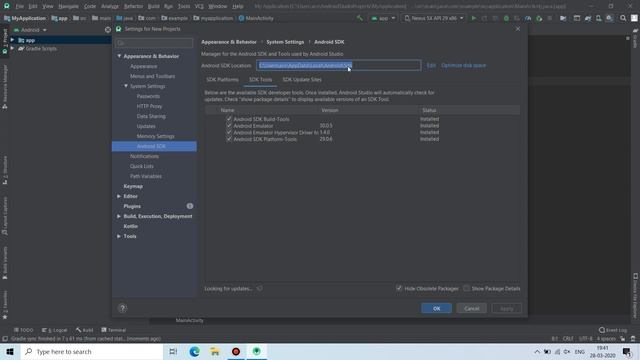The width and height of the screenshot is (640, 360).
Task: Close the Settings for New Projects dialog
Action: coord(518,29)
